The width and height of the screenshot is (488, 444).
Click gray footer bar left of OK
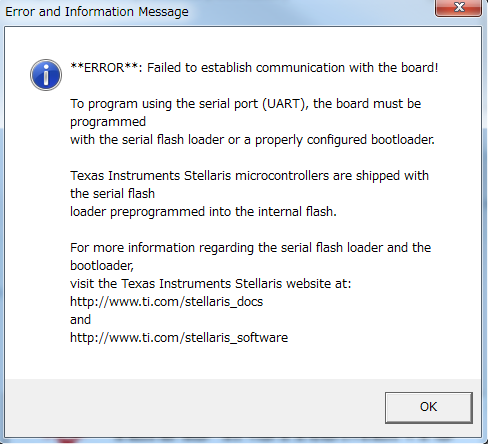193,407
